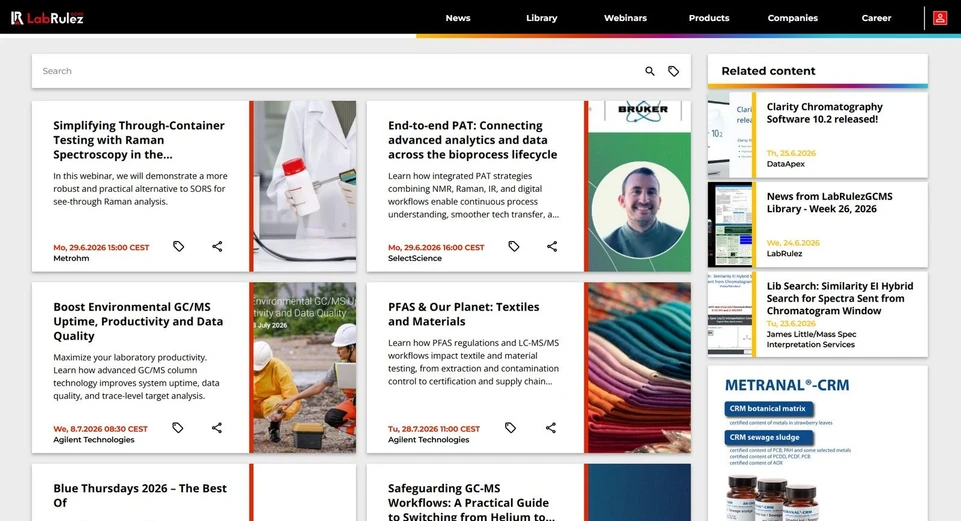The height and width of the screenshot is (521, 961).
Task: Click Agilent Technologies under Boost Environmental card
Action: coord(93,439)
